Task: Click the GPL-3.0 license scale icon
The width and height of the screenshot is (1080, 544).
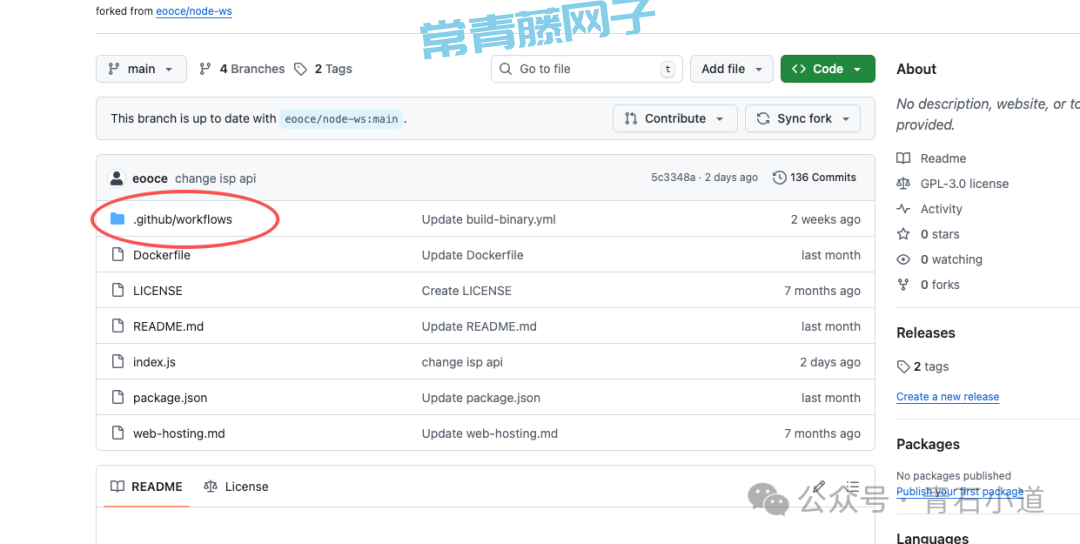Action: 903,184
